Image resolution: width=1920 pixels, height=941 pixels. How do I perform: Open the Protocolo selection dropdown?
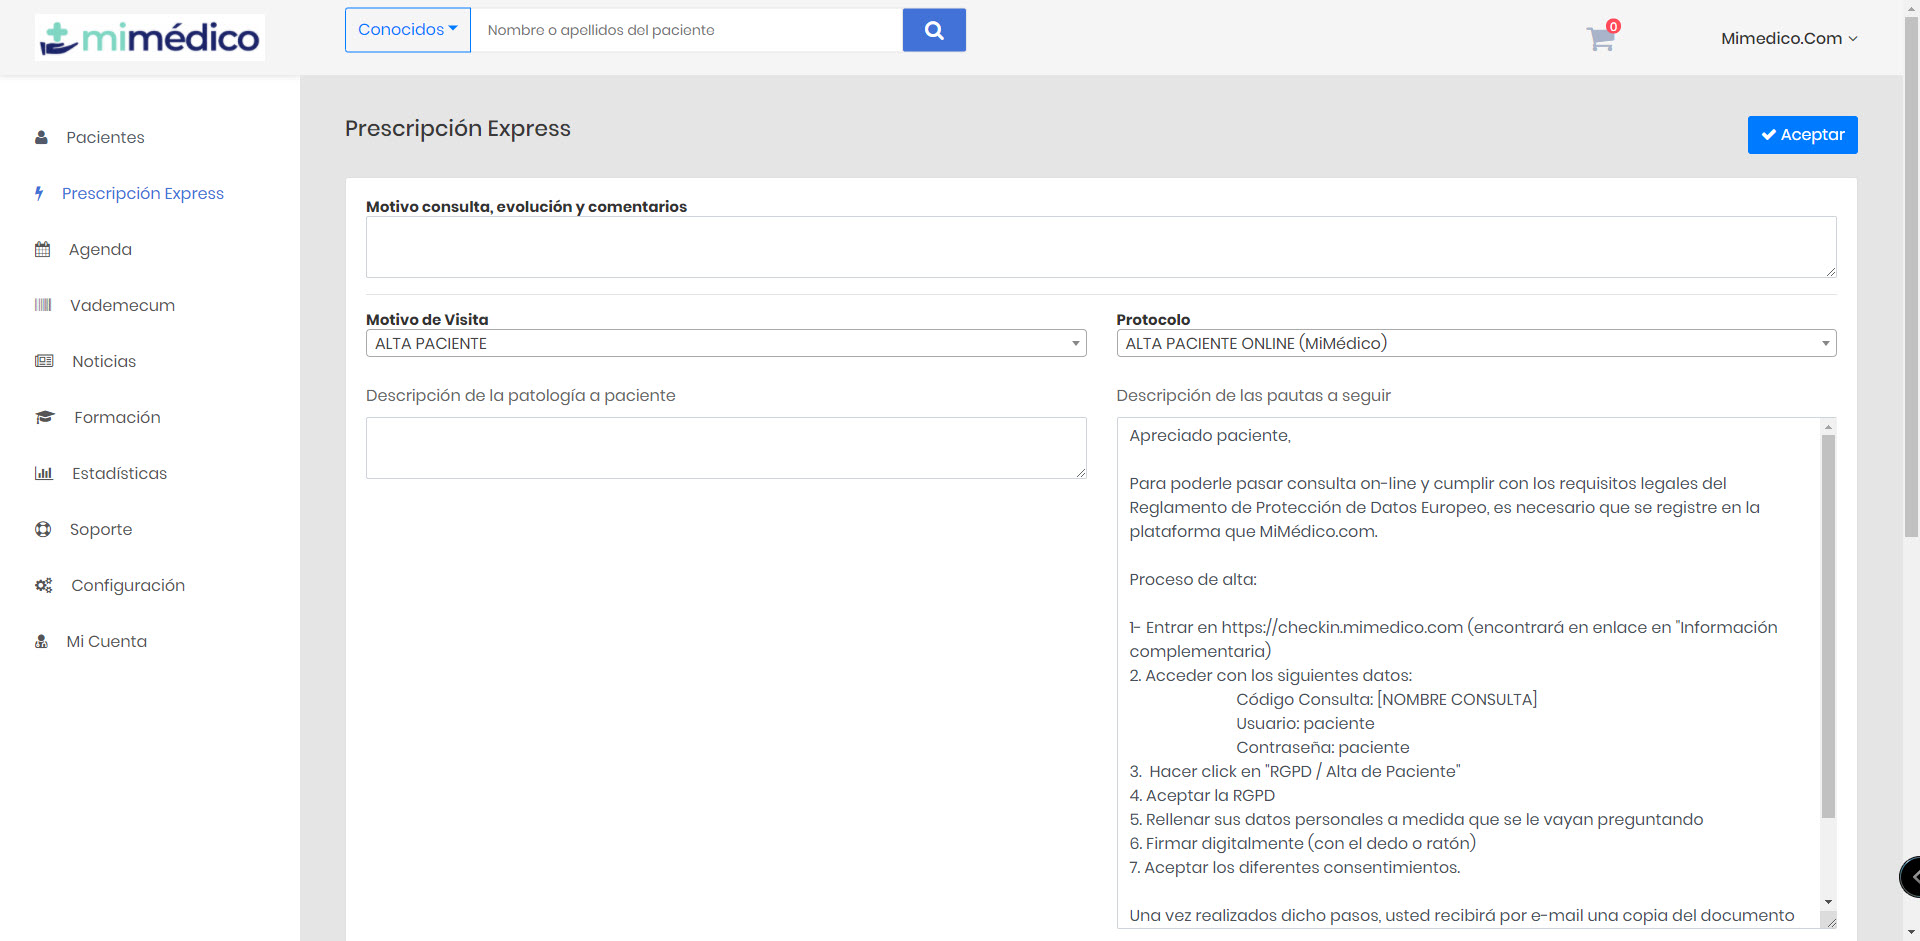tap(1476, 343)
